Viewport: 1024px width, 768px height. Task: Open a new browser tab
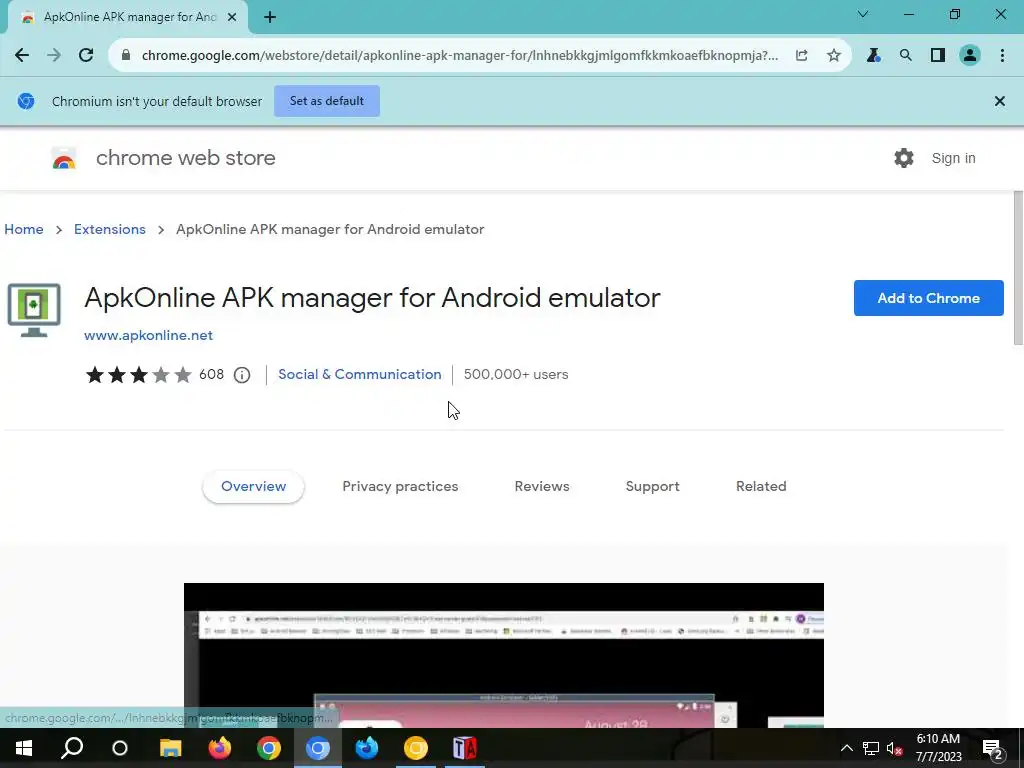pos(270,18)
